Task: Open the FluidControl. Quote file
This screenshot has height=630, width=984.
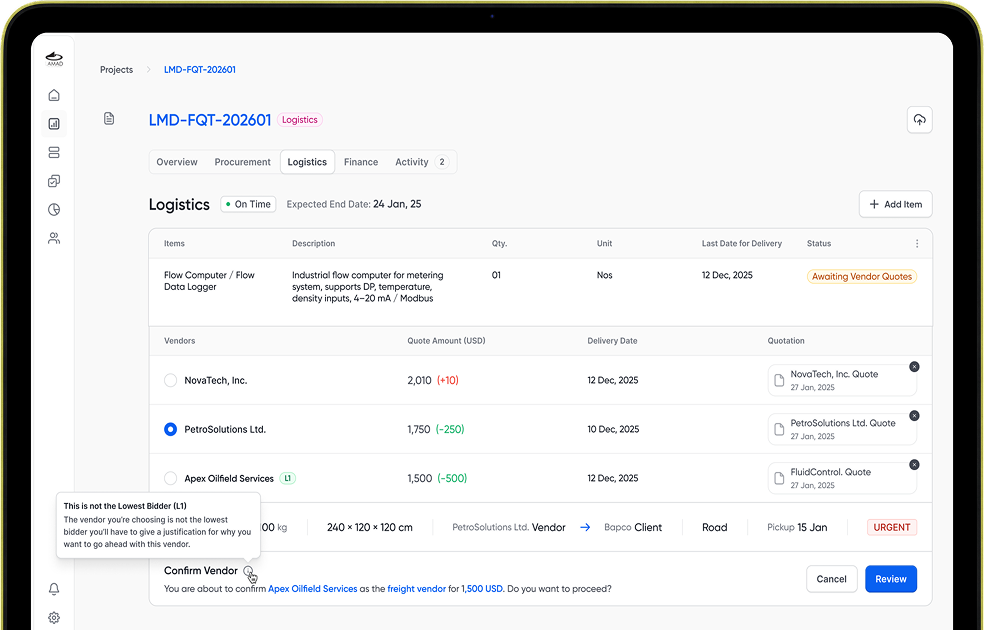Action: coord(842,478)
